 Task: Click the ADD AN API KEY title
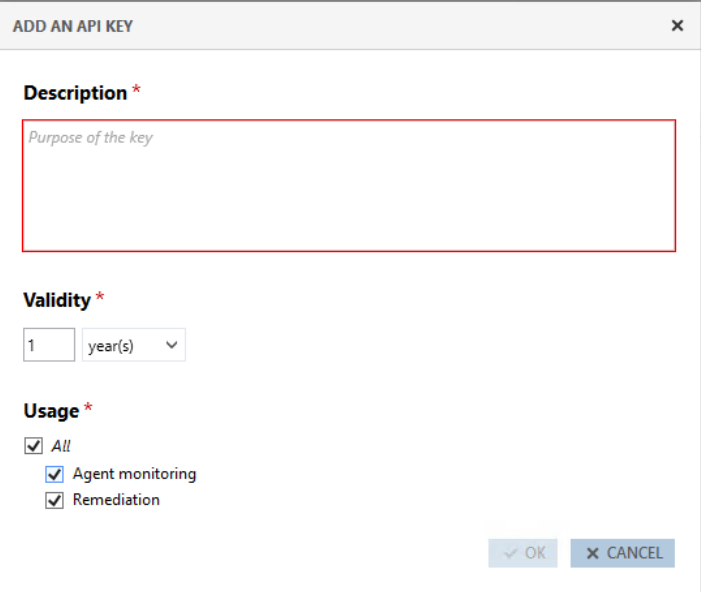72,26
